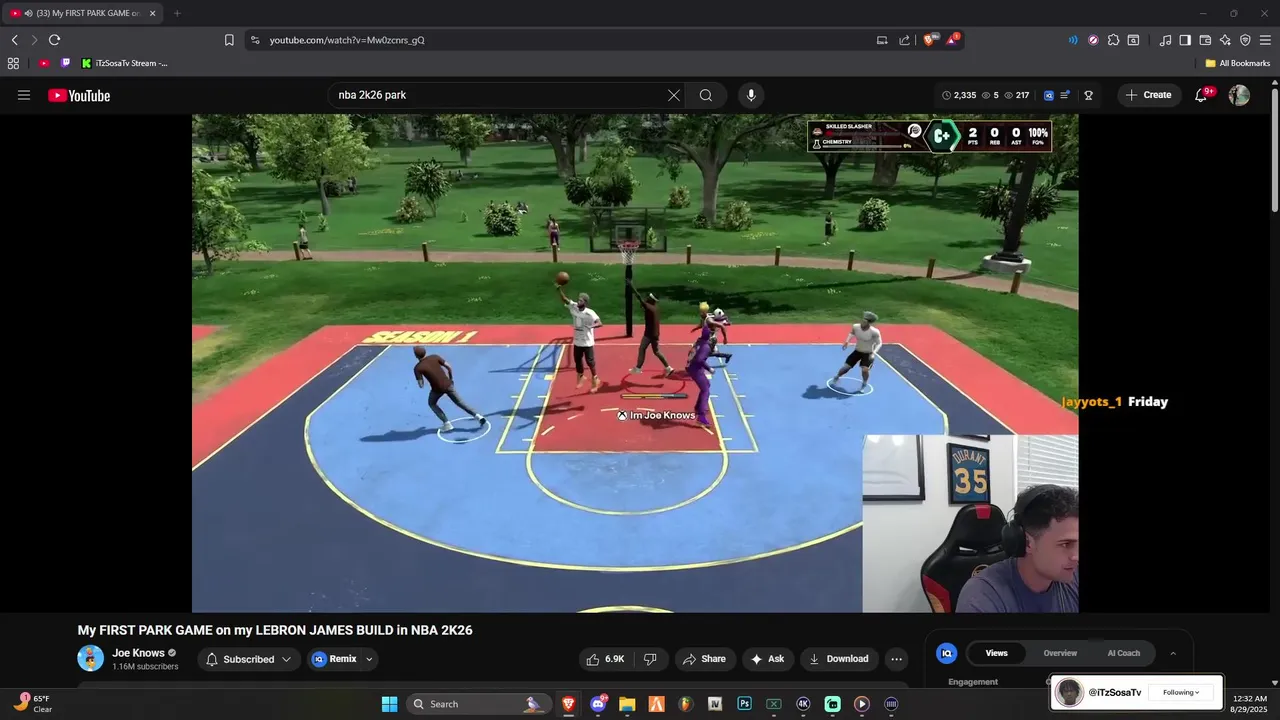This screenshot has height=720, width=1280.
Task: Go back with browser back arrow
Action: pos(14,40)
